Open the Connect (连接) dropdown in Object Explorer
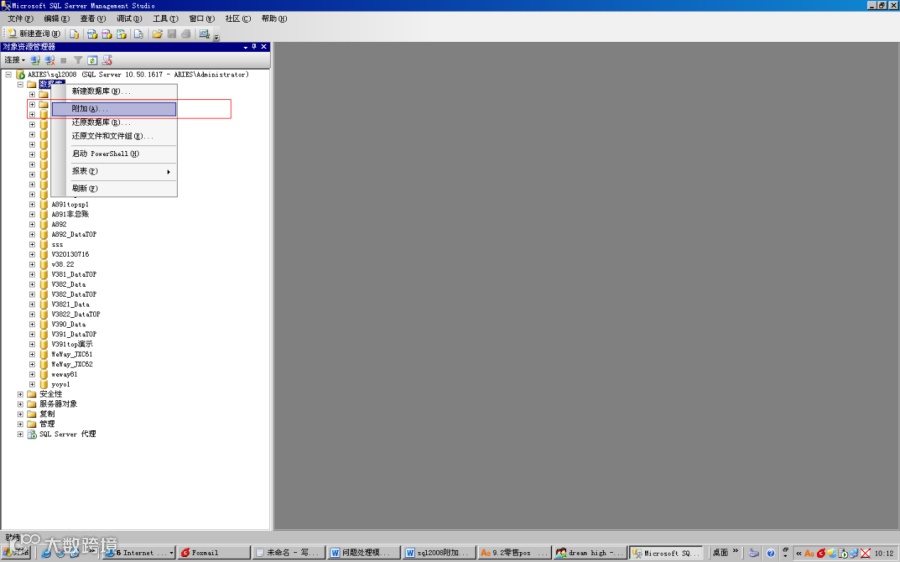900x562 pixels. tap(15, 60)
